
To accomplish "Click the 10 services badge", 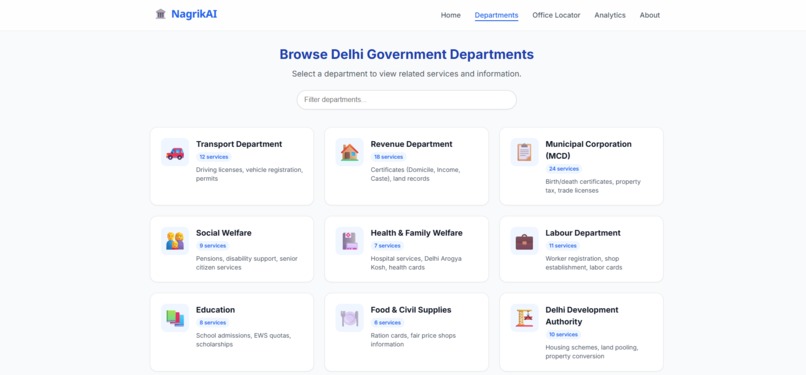I will click(x=563, y=335).
